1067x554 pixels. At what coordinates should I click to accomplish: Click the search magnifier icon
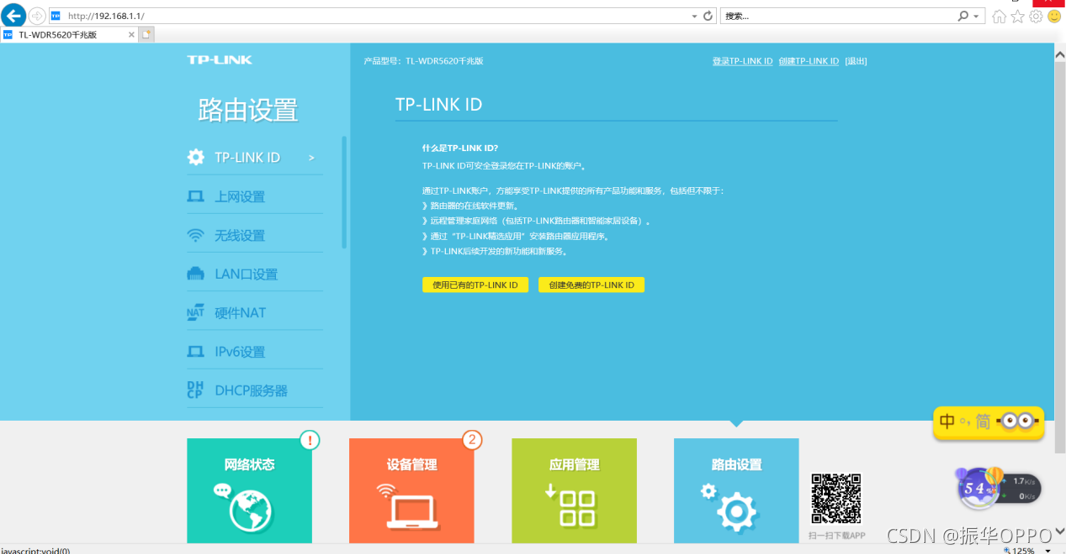coord(963,16)
